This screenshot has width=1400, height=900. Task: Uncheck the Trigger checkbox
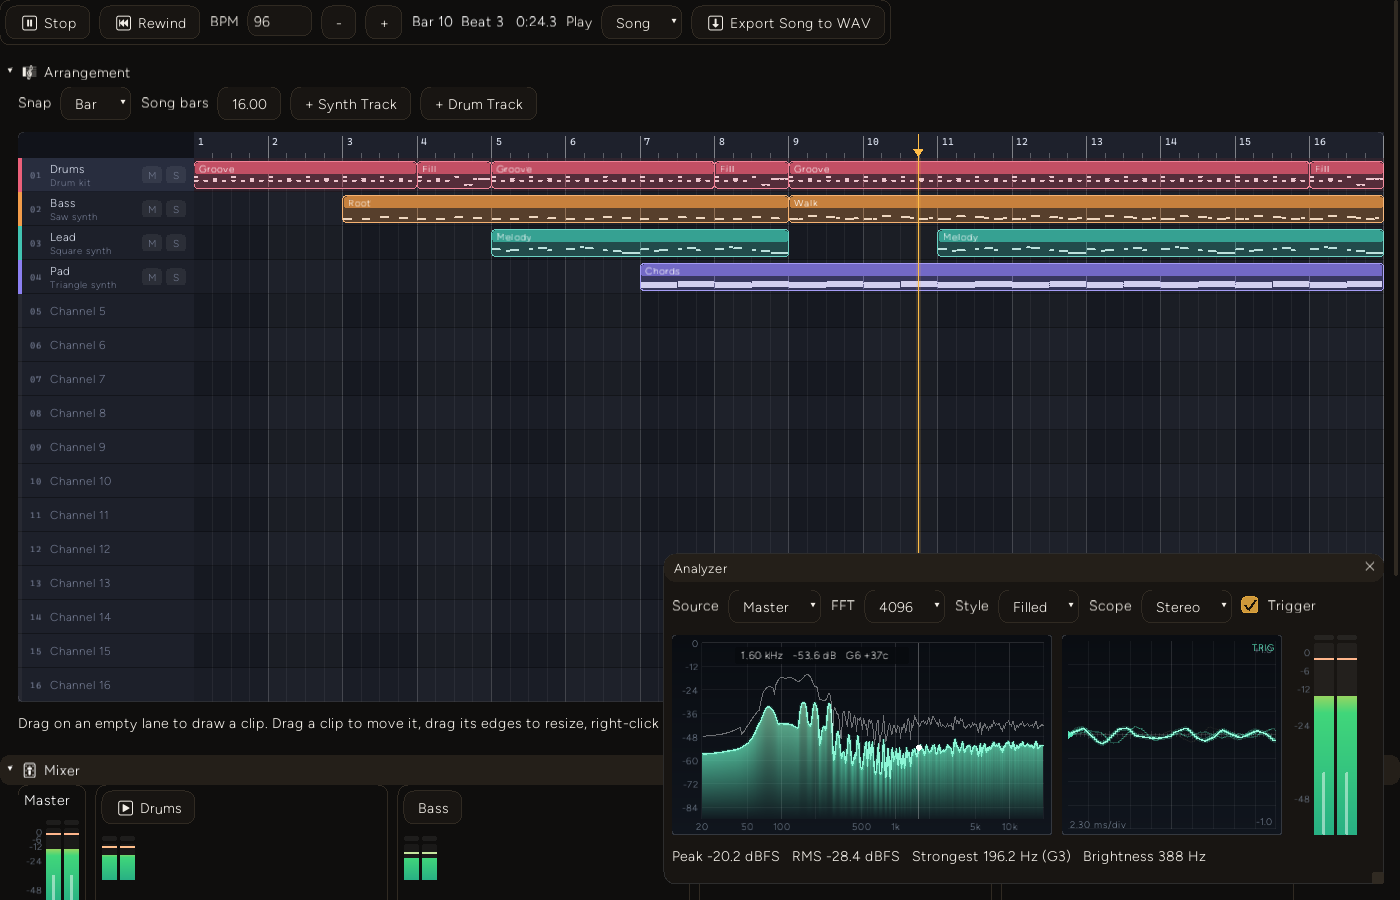(1250, 605)
